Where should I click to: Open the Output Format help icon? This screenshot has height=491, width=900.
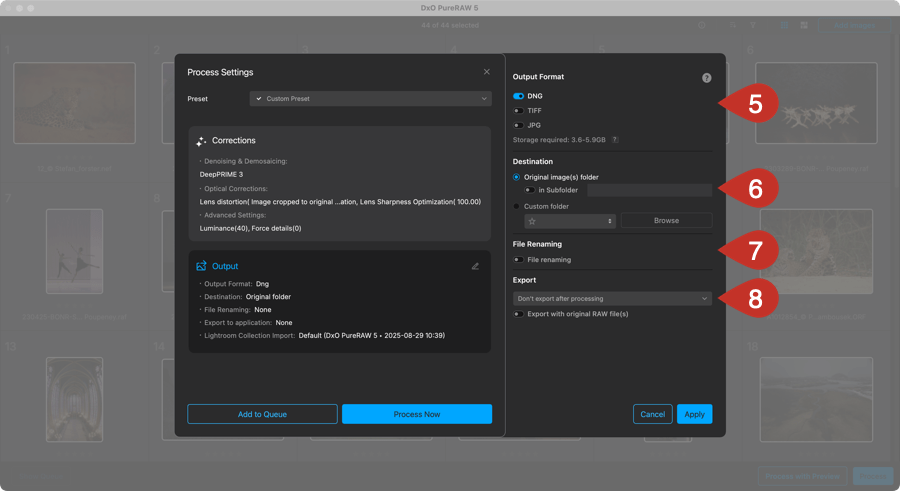[x=707, y=78]
